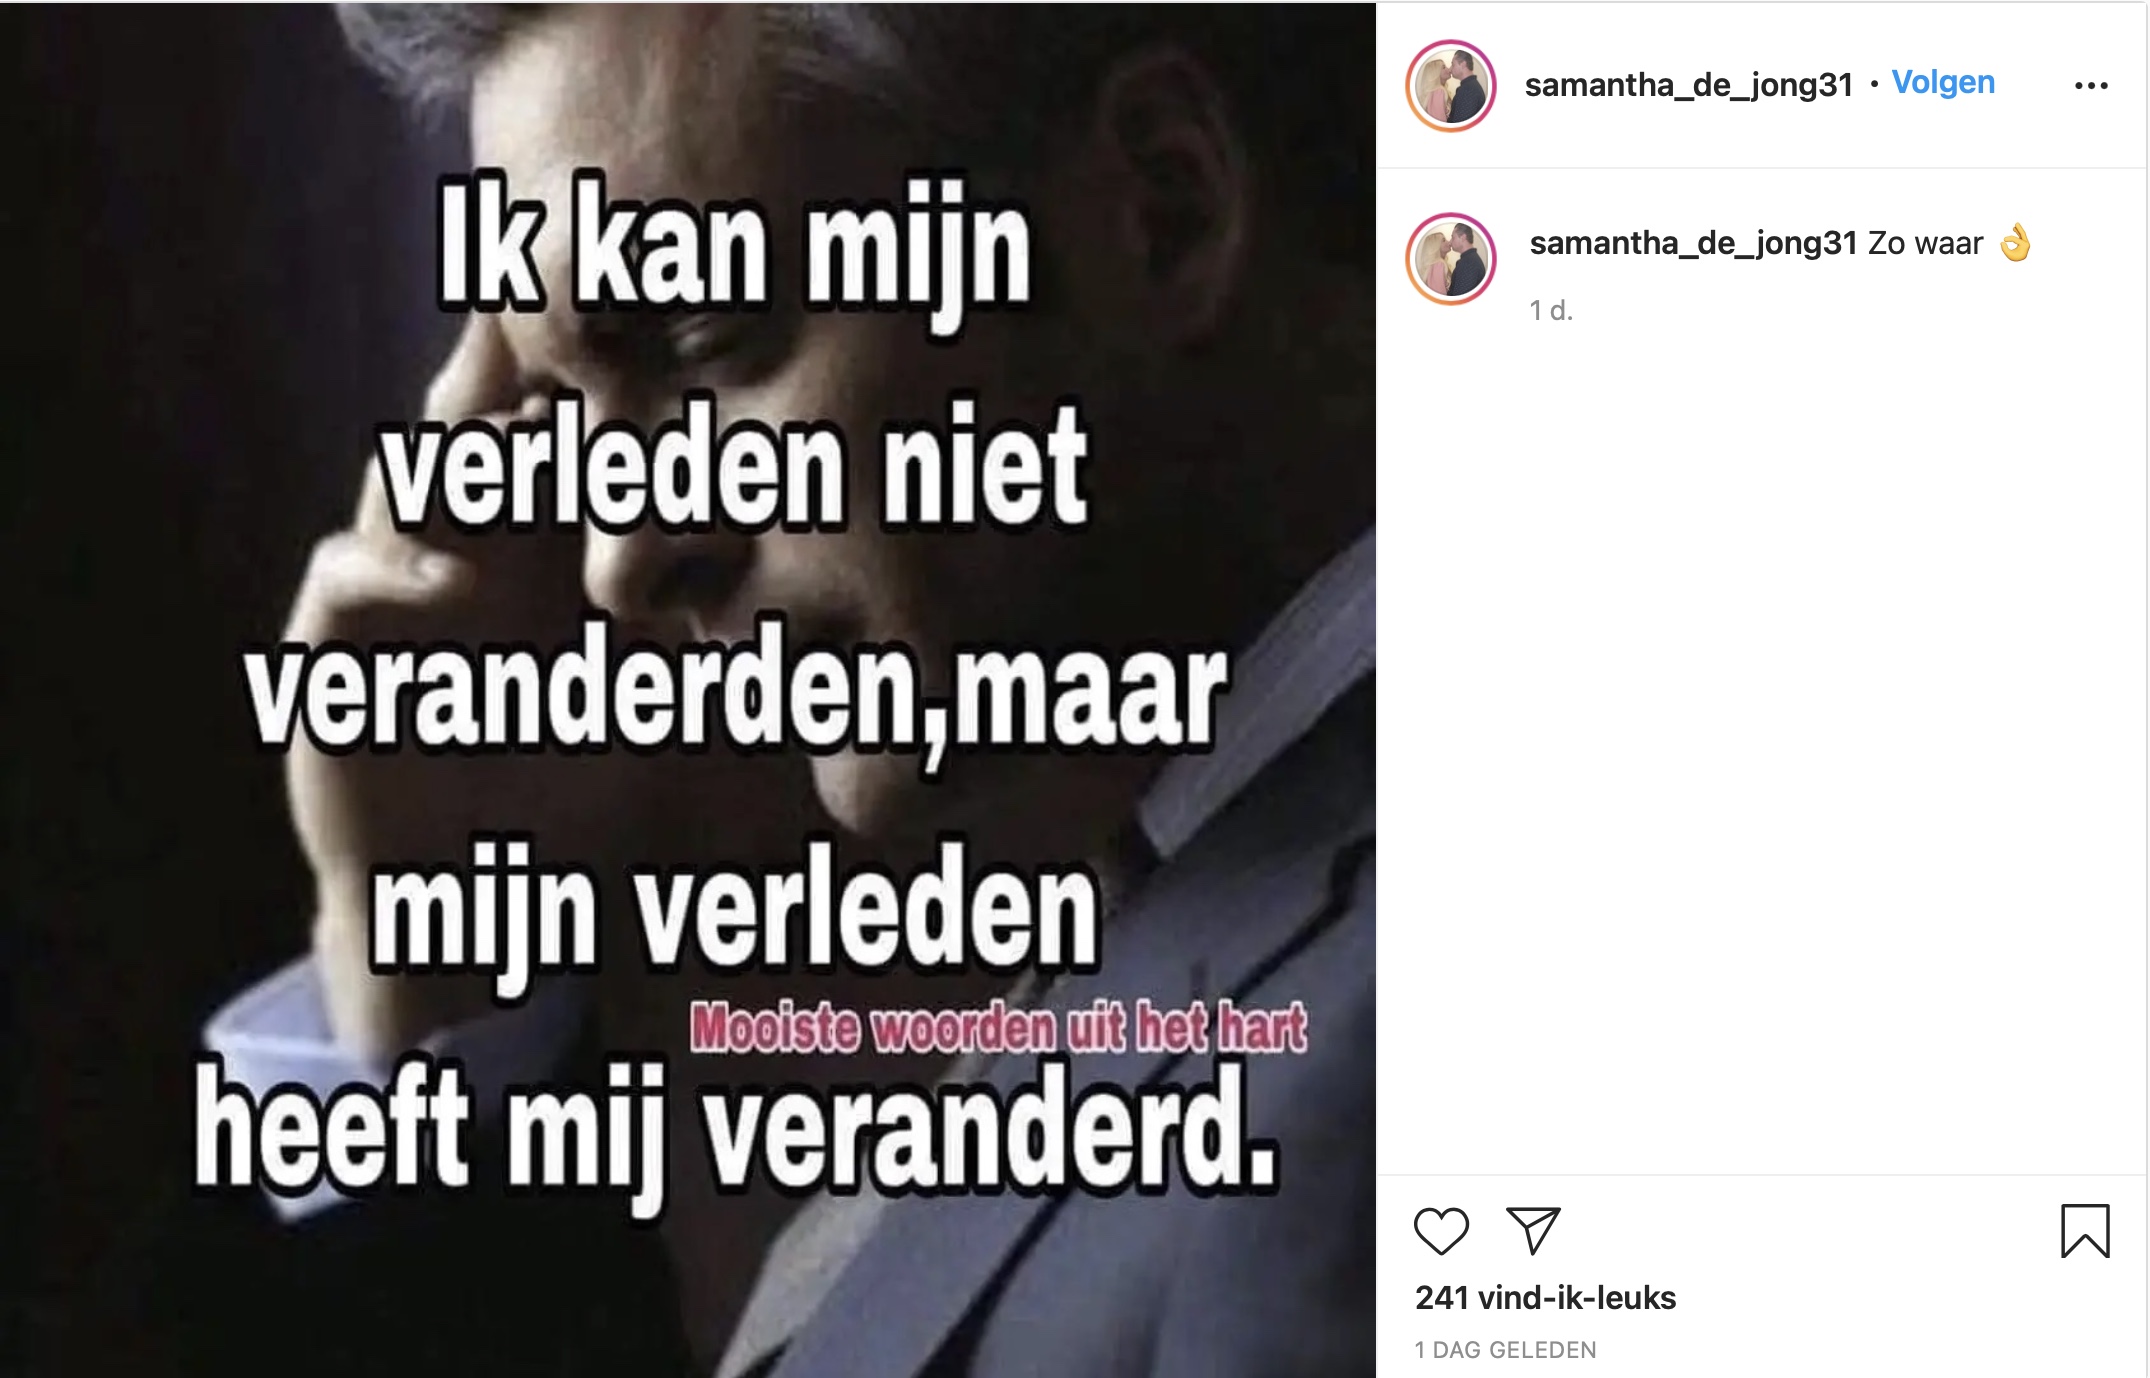Screen dimensions: 2150x1378
Task: Save the post with bookmark icon
Action: pos(2085,1231)
